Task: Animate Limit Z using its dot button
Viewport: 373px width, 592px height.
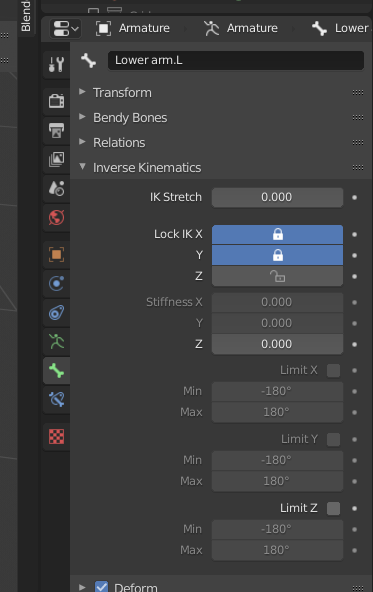Action: coord(355,509)
